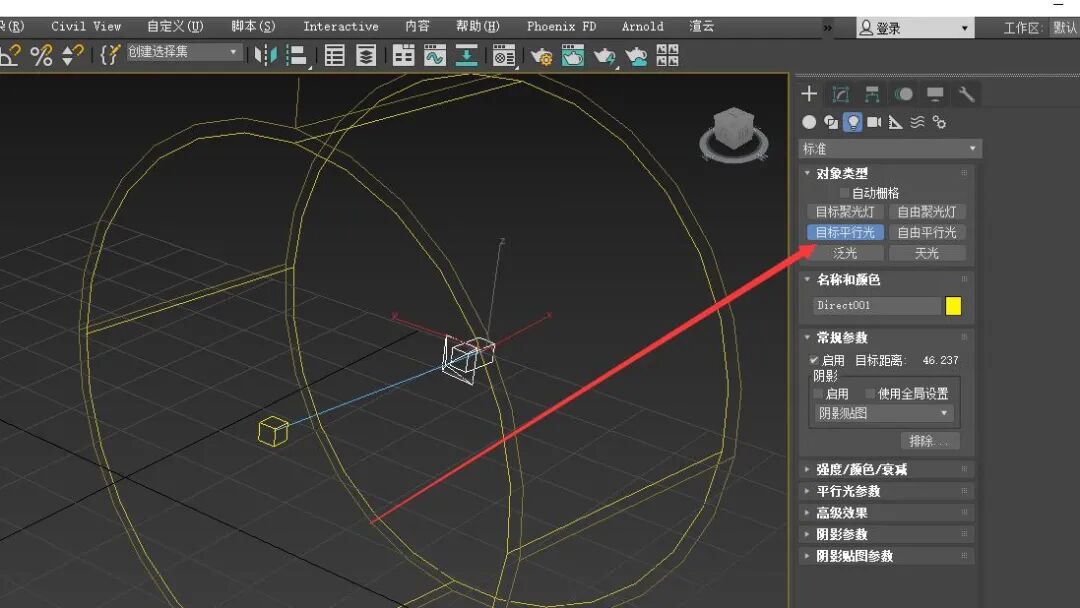
Task: Click the 目标平行光 button
Action: point(845,233)
